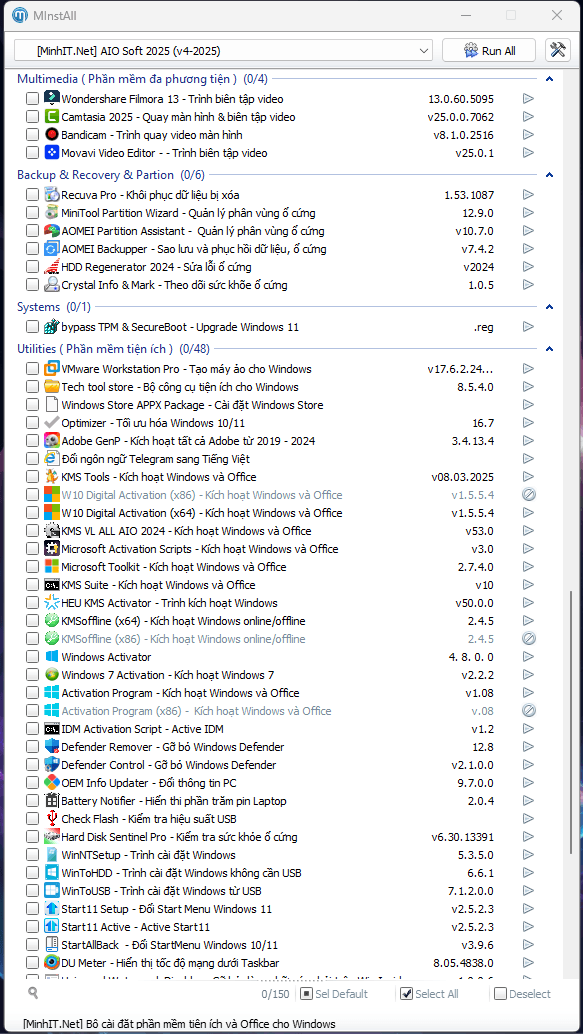Click the VMware Workstation Pro icon
Screen dimensions: 583x1034
(x=51, y=369)
